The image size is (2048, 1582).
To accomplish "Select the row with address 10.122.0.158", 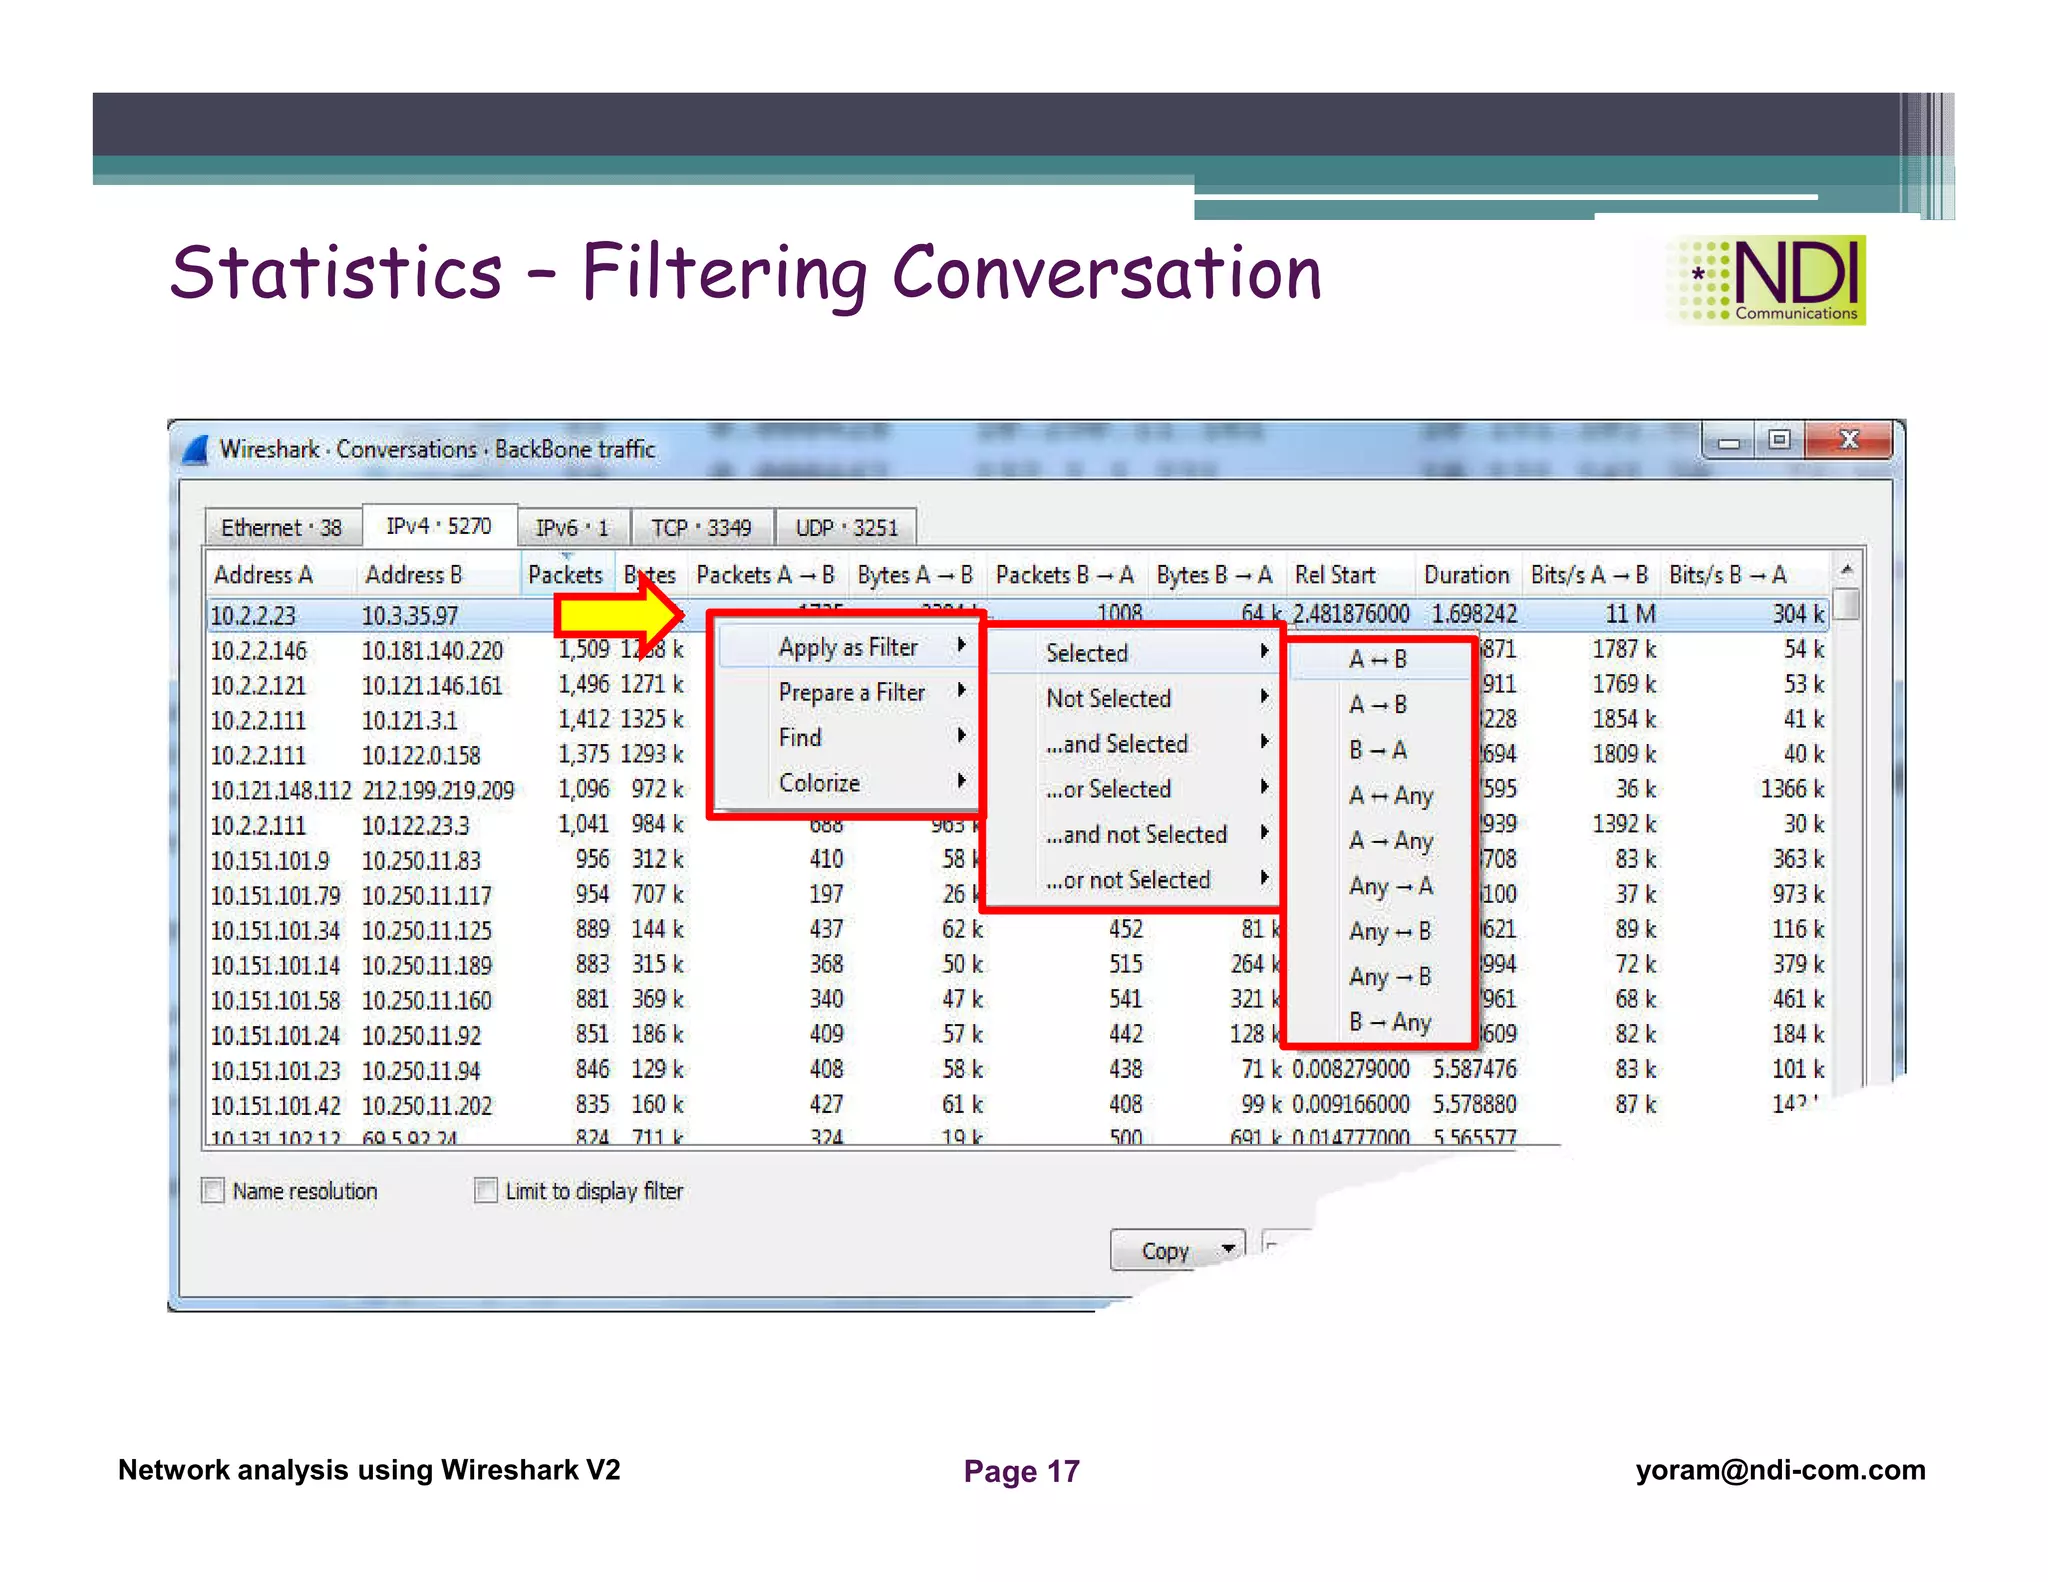I will click(1018, 755).
